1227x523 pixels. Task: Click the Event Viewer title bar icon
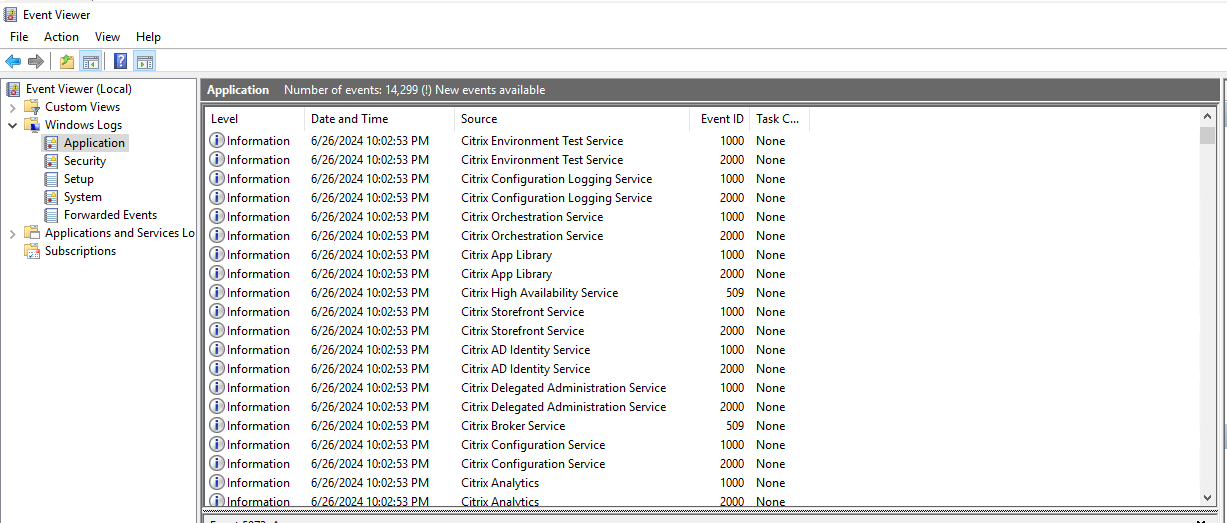(x=11, y=14)
